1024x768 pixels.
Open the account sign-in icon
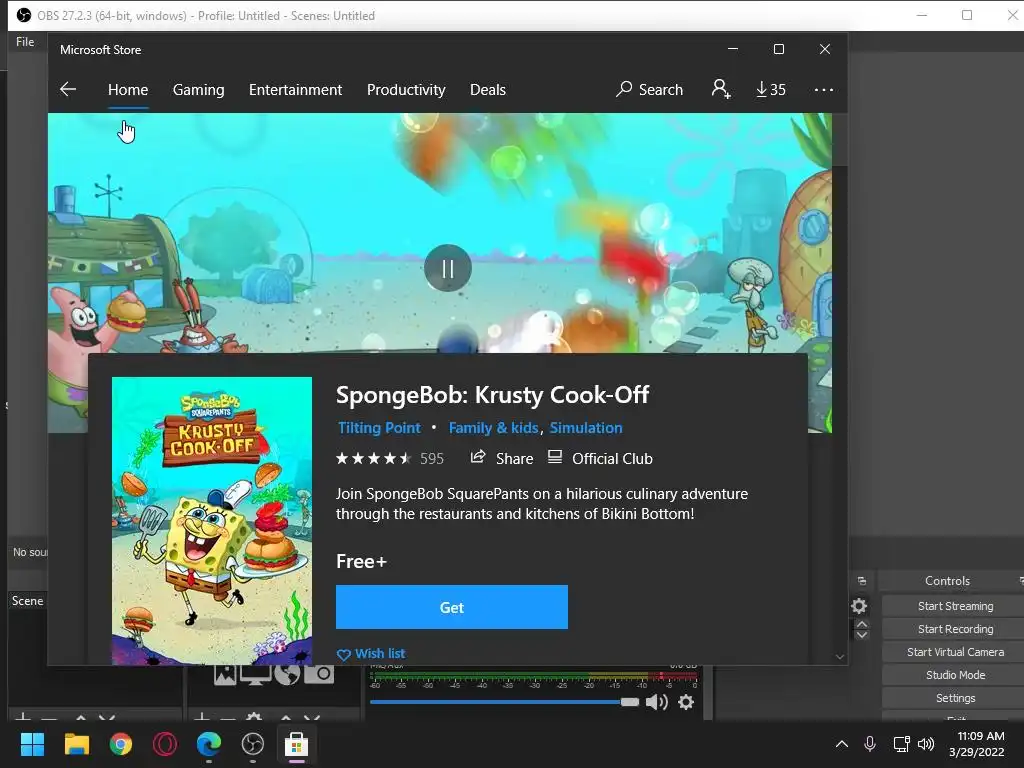pos(720,89)
